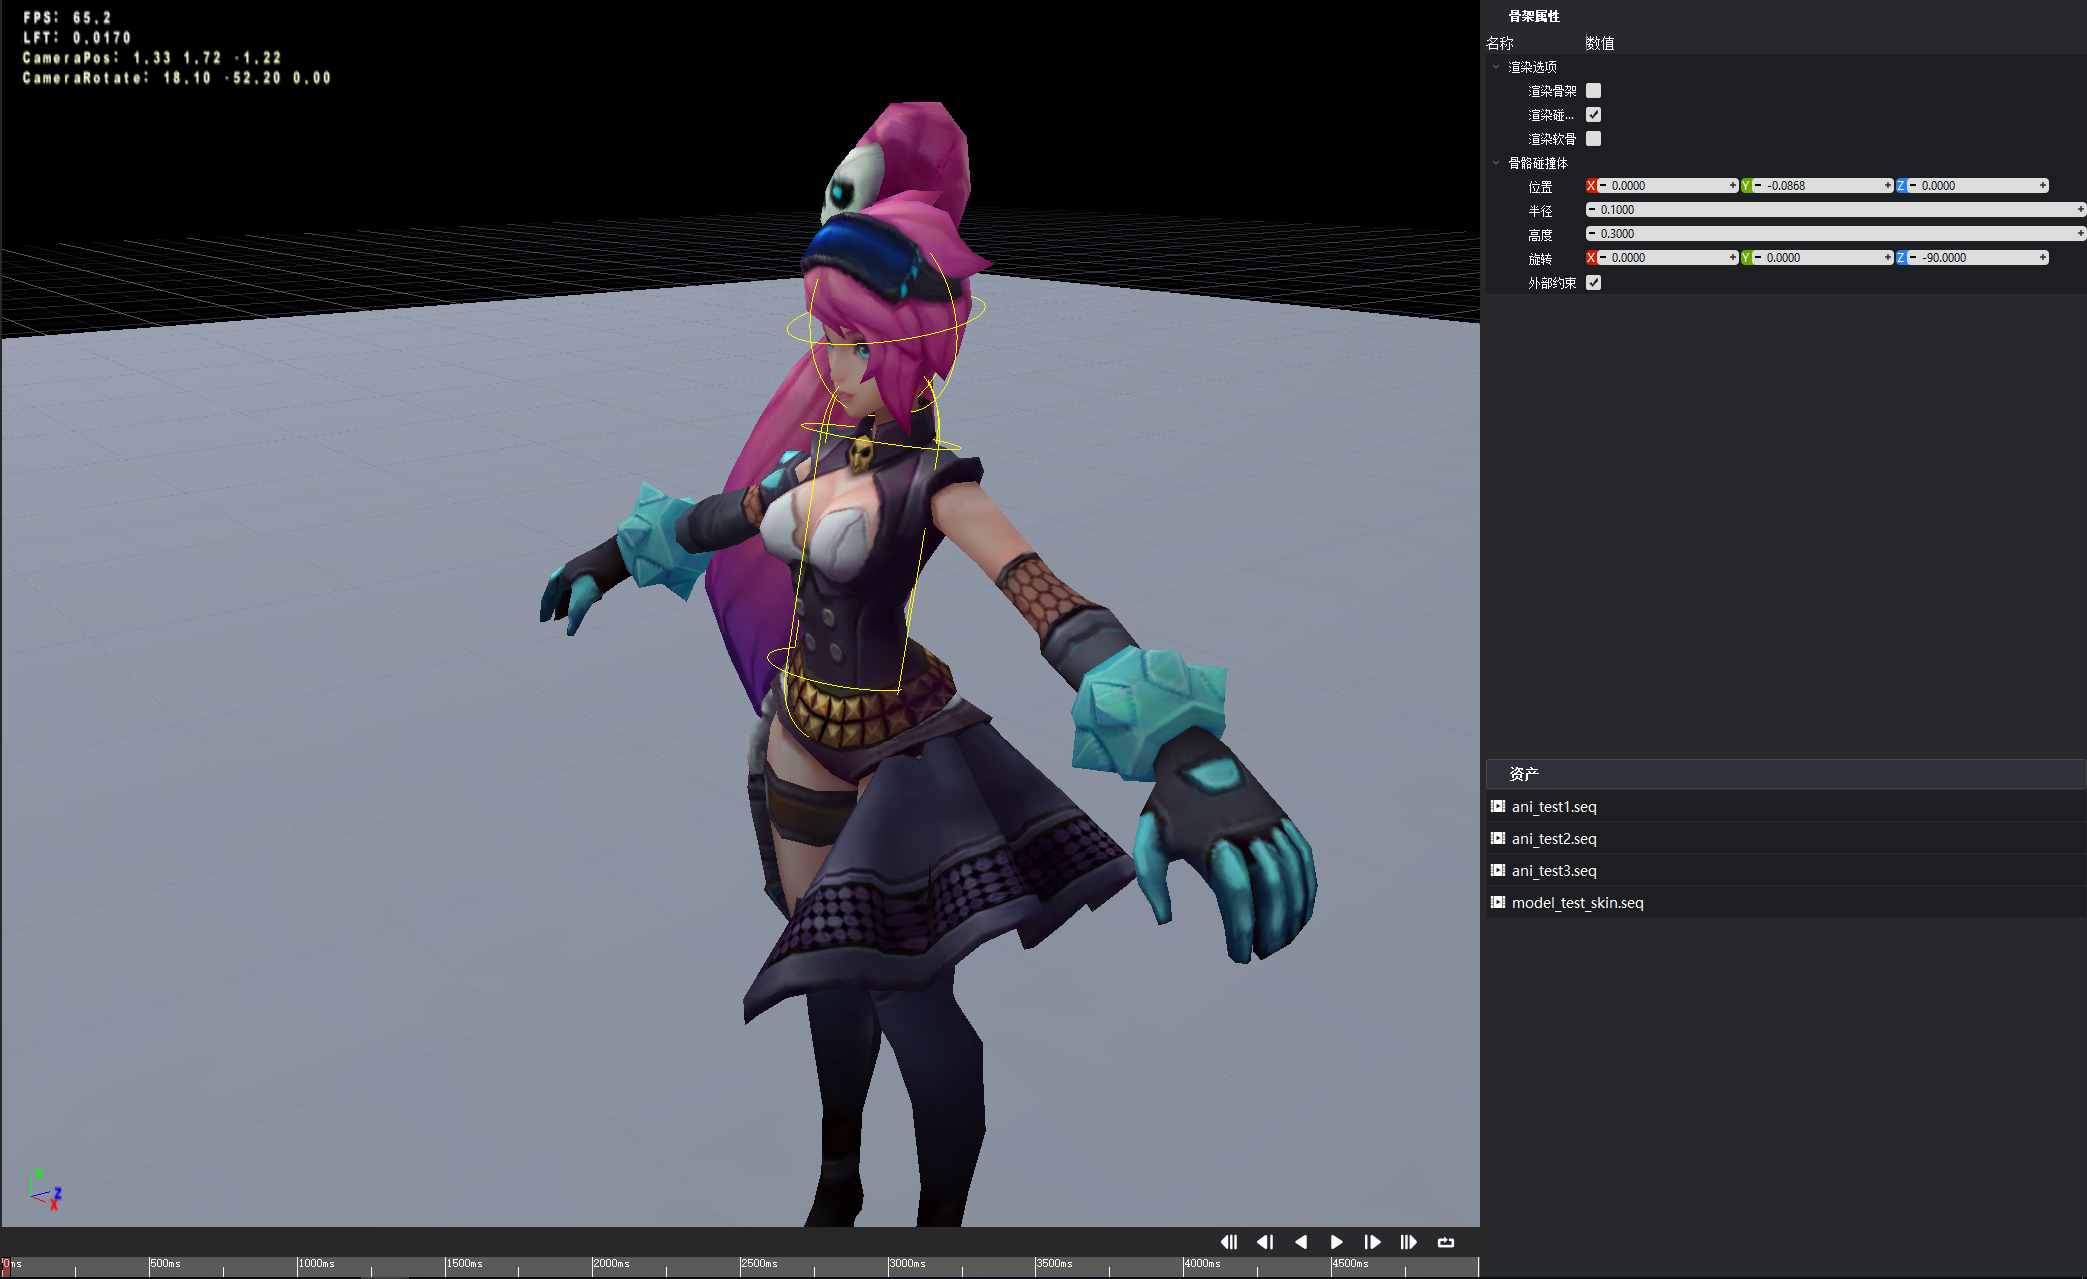This screenshot has height=1279, width=2087.
Task: Increase position Y with plus button
Action: click(x=1888, y=186)
